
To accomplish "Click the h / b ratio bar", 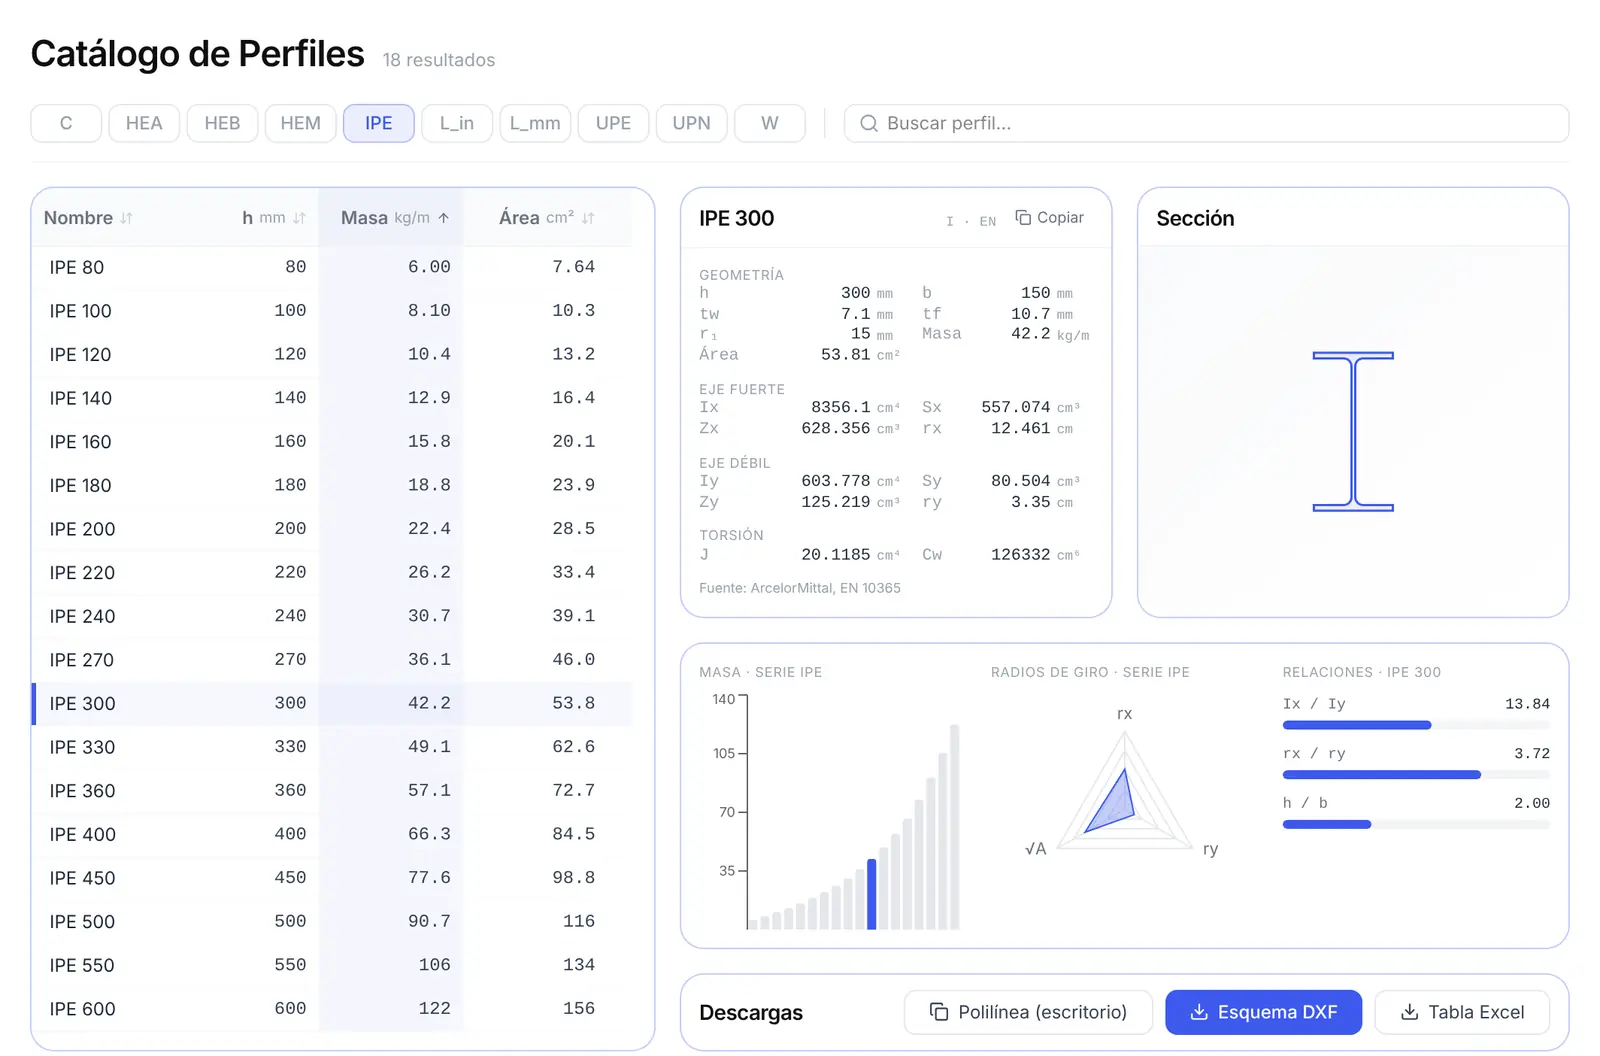I will [1416, 824].
